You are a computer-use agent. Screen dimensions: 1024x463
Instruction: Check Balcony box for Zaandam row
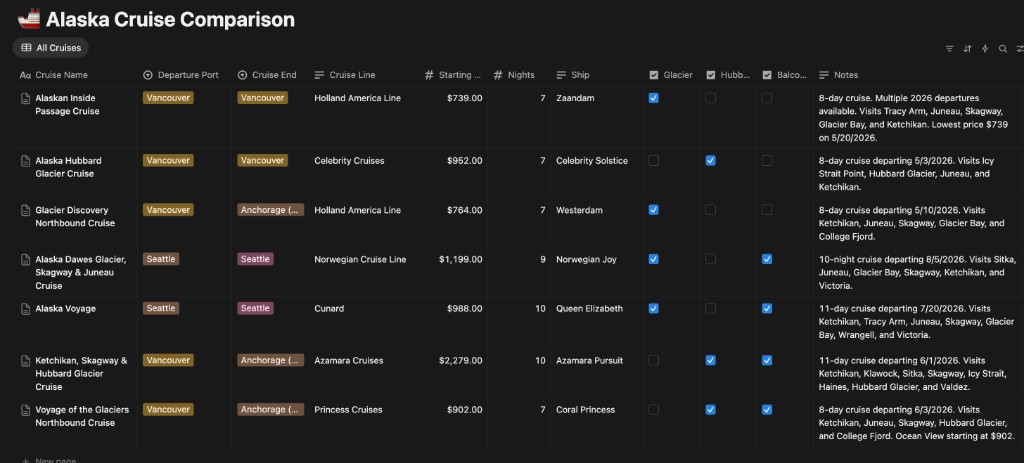[x=767, y=98]
